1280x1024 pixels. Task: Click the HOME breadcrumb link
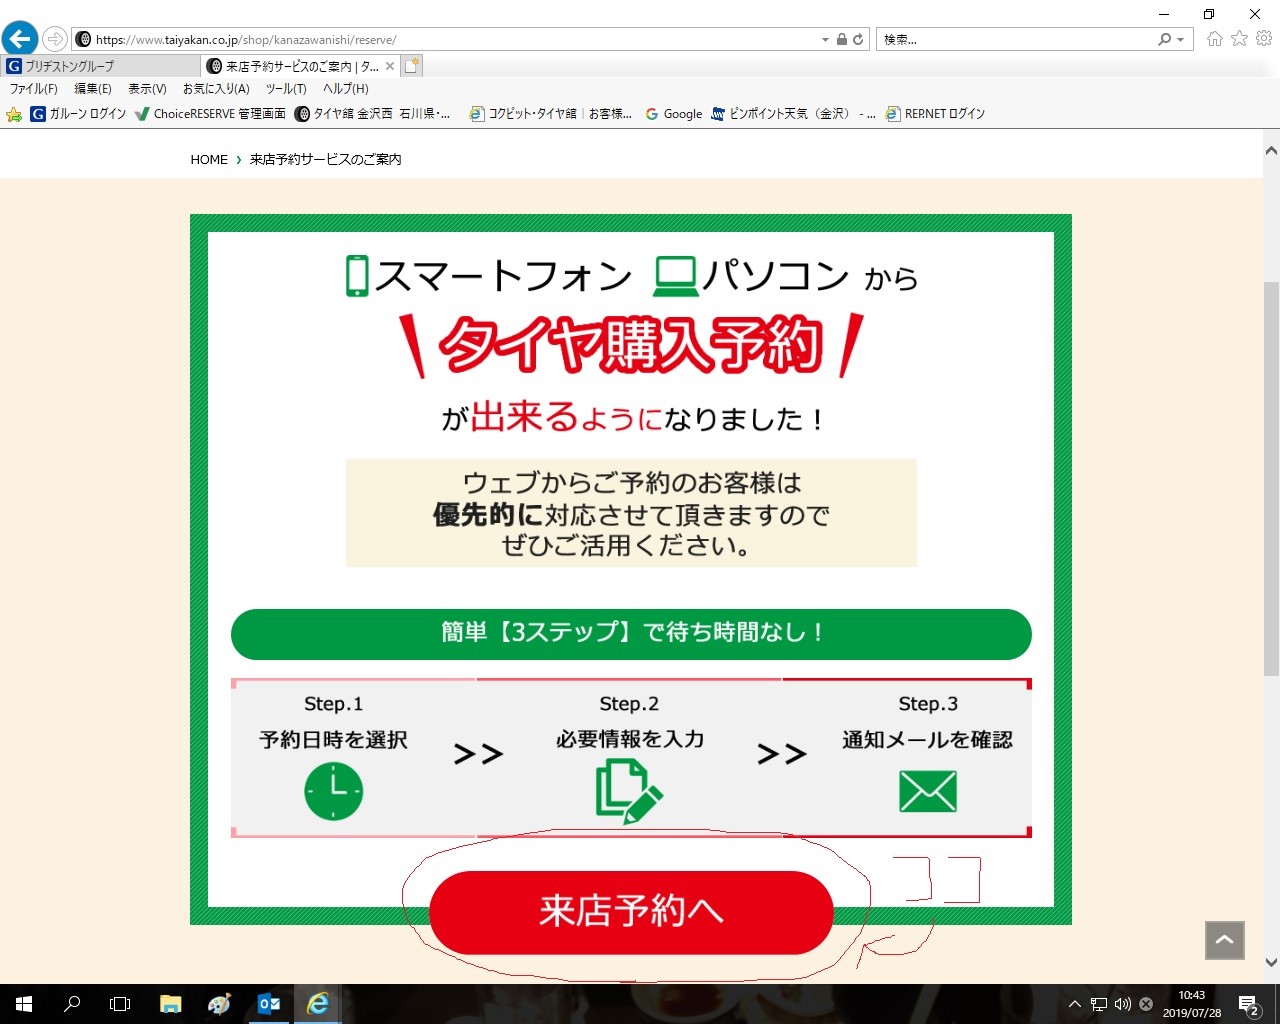tap(209, 160)
